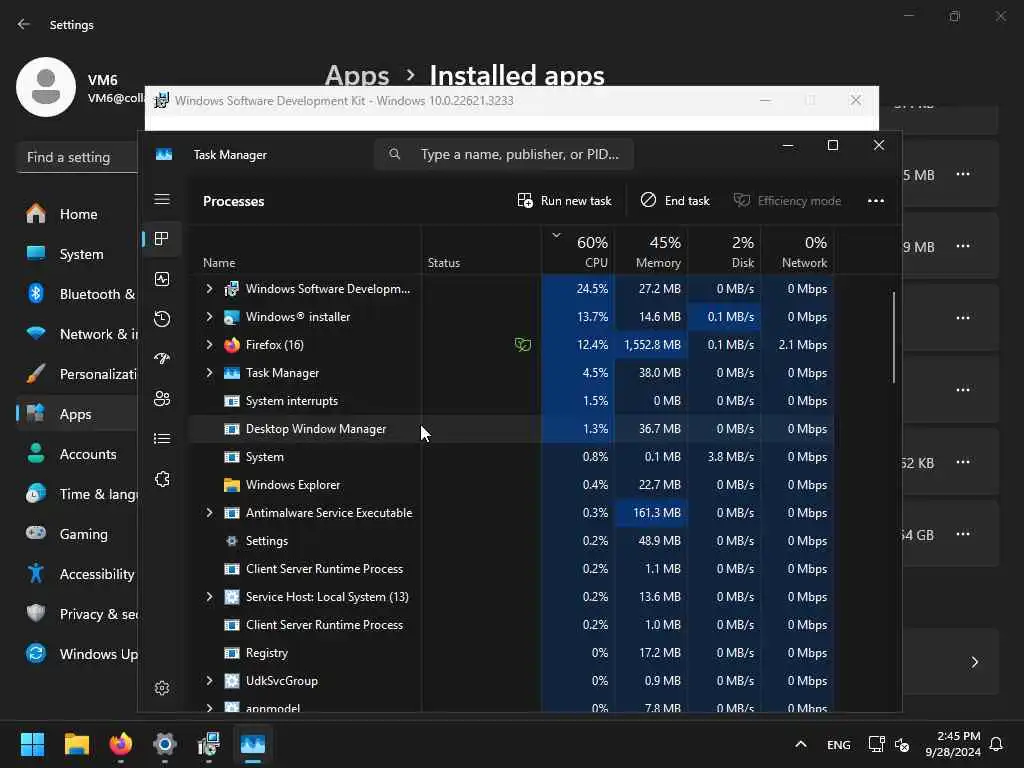The width and height of the screenshot is (1024, 768).
Task: Expand the Windows installer process row
Action: pos(209,317)
